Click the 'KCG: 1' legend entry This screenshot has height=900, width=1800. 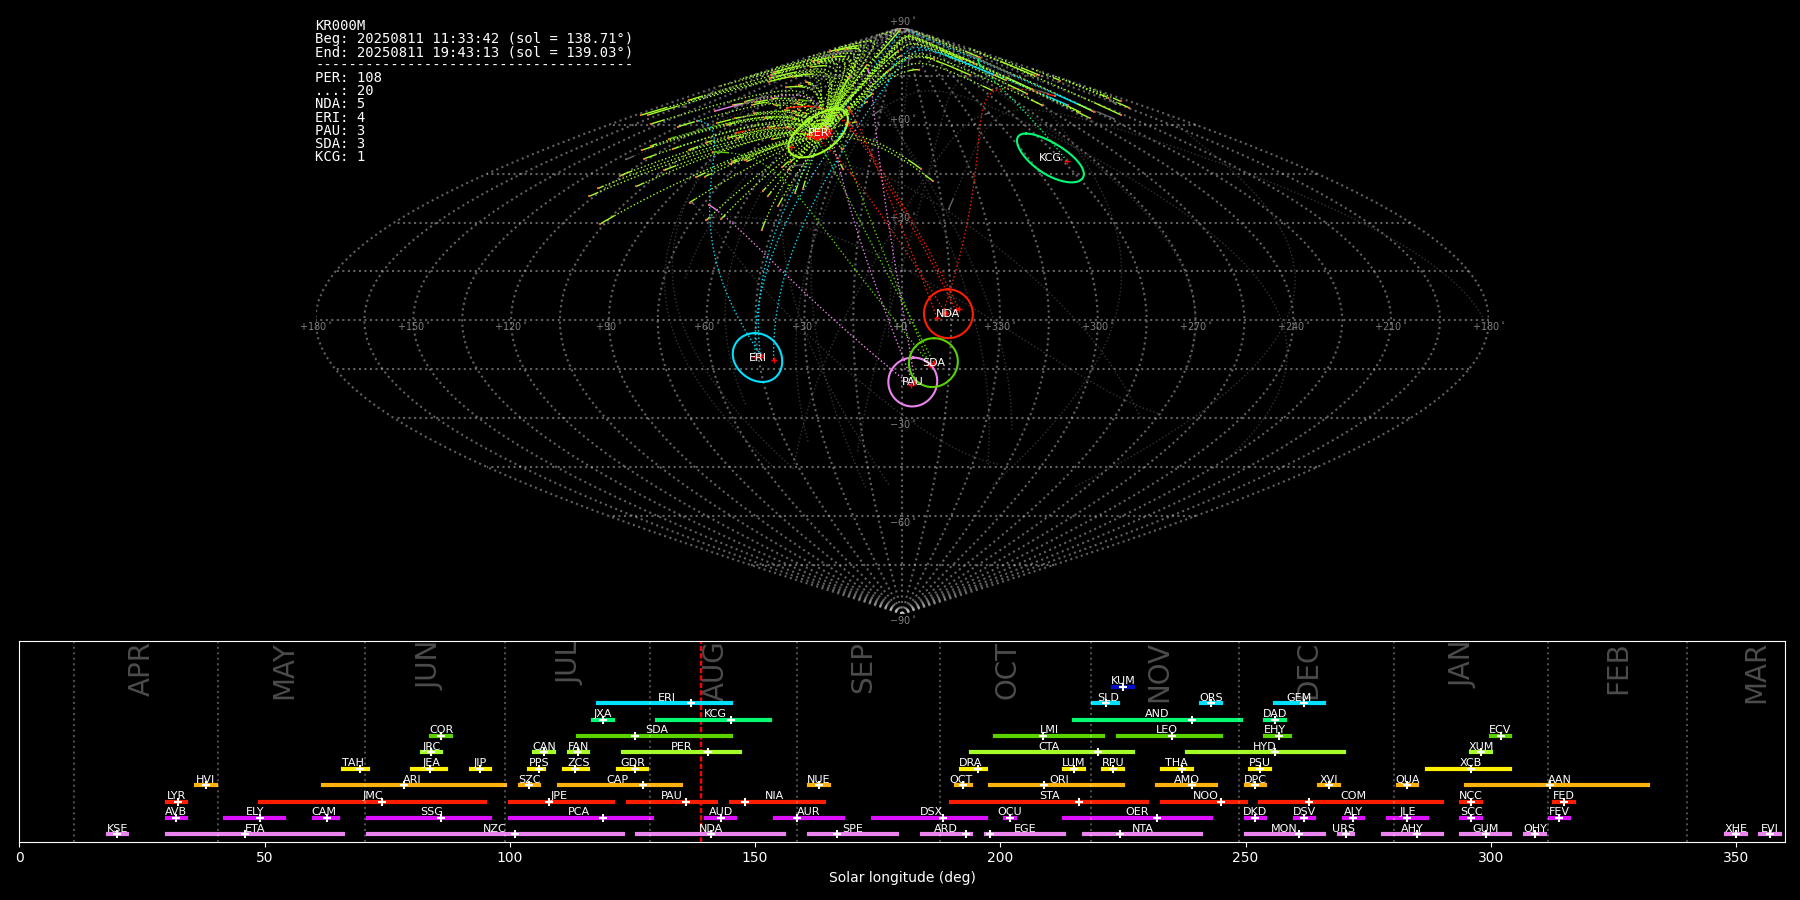[x=340, y=156]
